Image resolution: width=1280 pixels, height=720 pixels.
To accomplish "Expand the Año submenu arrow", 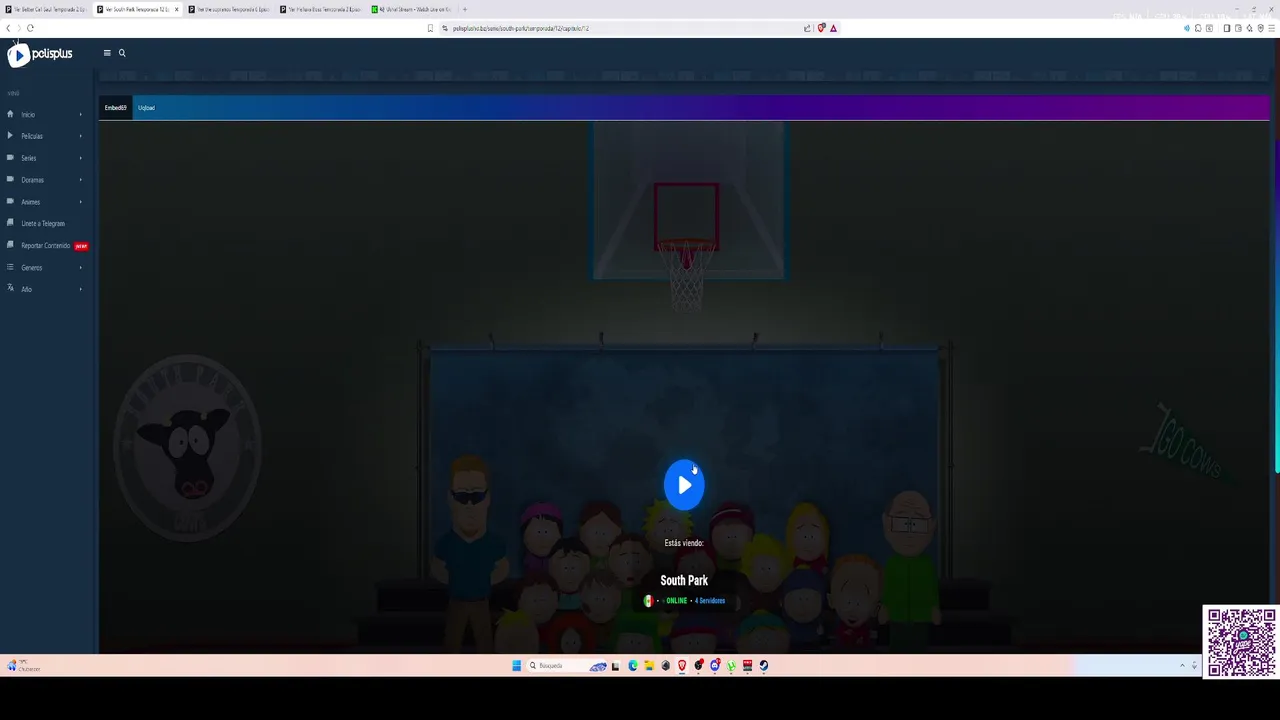I will (x=81, y=290).
